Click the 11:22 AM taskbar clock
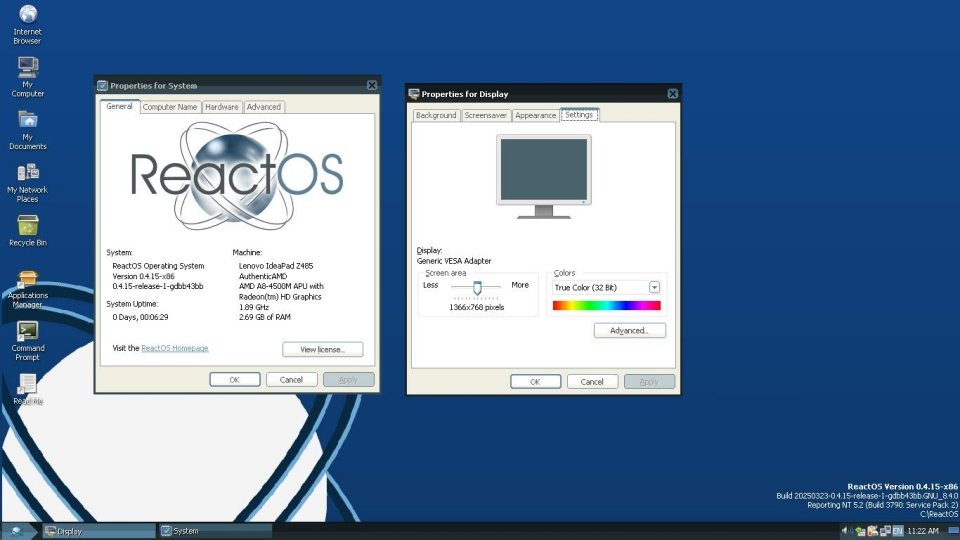 (923, 531)
